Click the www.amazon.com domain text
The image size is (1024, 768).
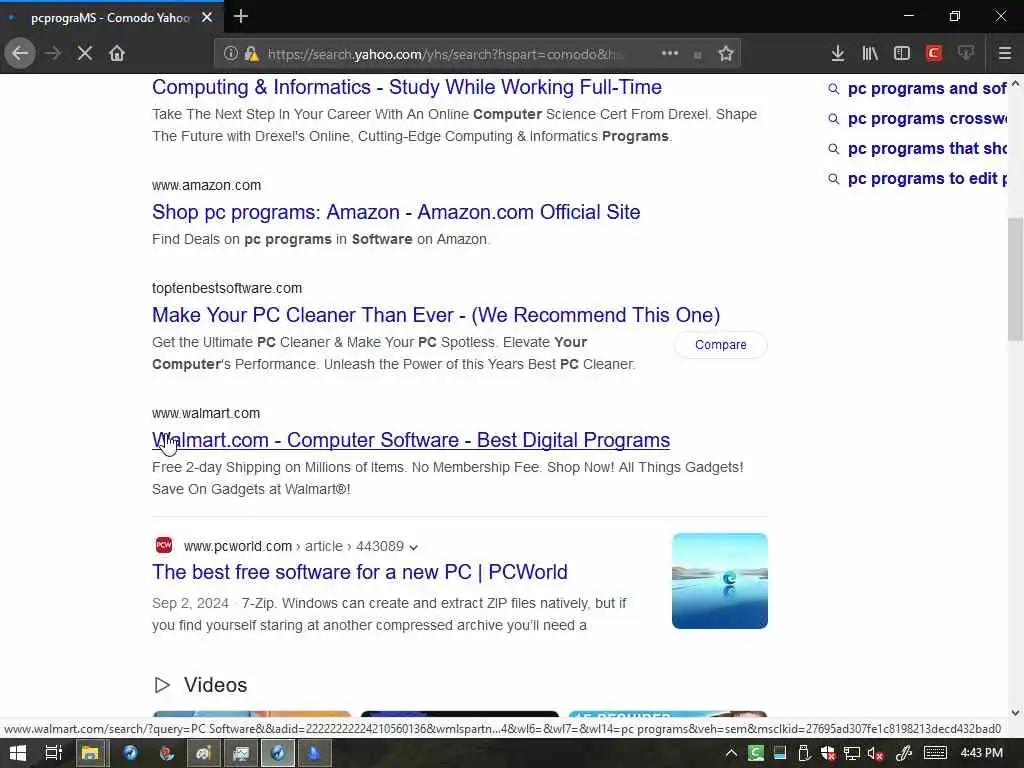coord(206,185)
